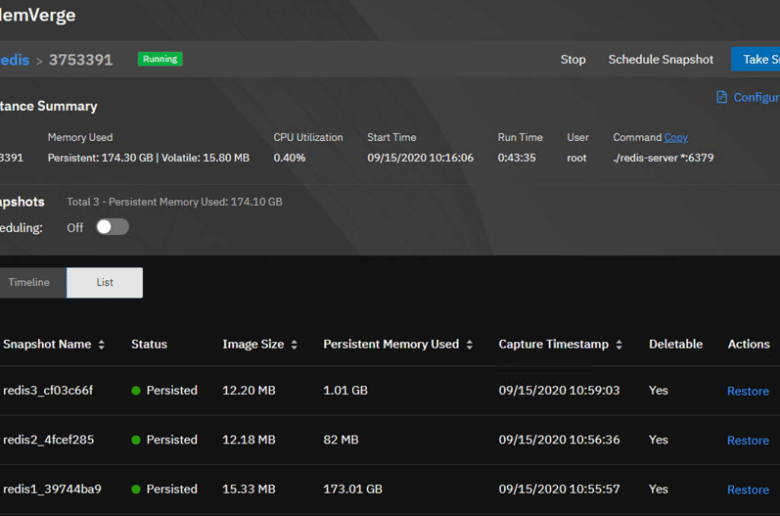Sort by Image Size column arrows
The height and width of the screenshot is (516, 780).
coord(294,344)
